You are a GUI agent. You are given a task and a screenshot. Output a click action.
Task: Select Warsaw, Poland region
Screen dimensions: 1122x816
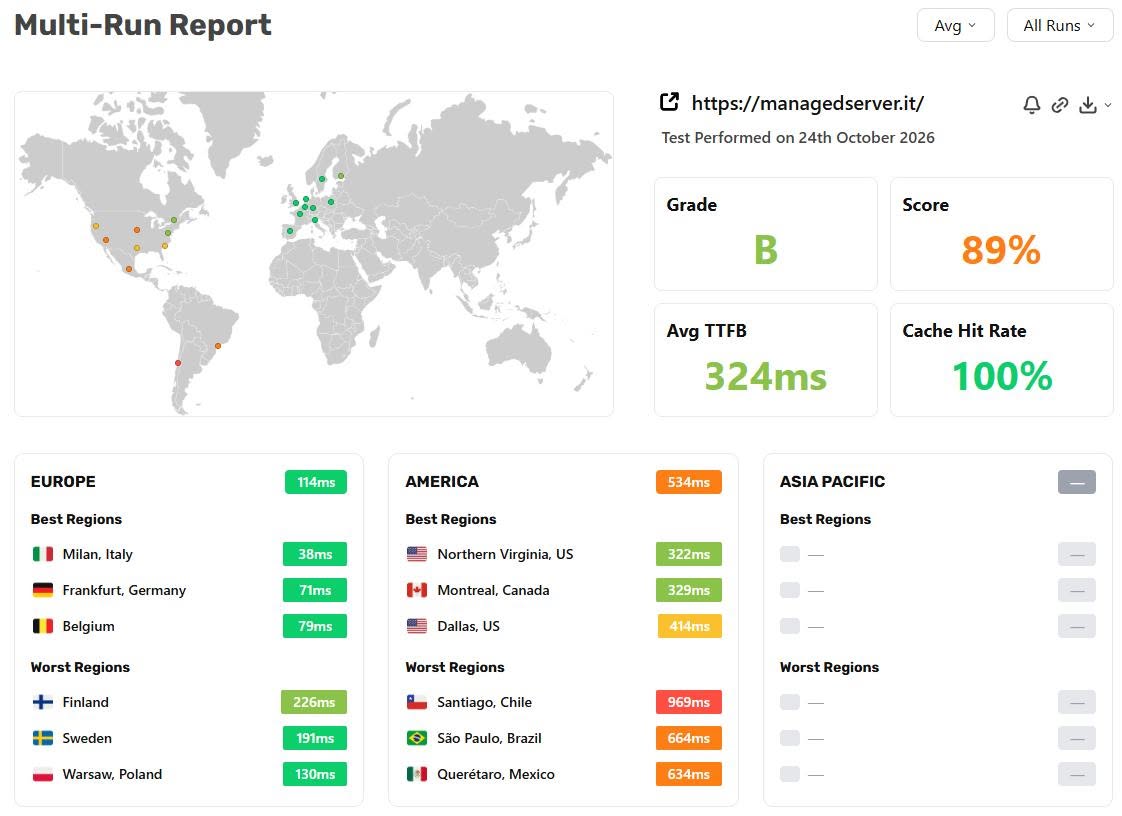[112, 774]
